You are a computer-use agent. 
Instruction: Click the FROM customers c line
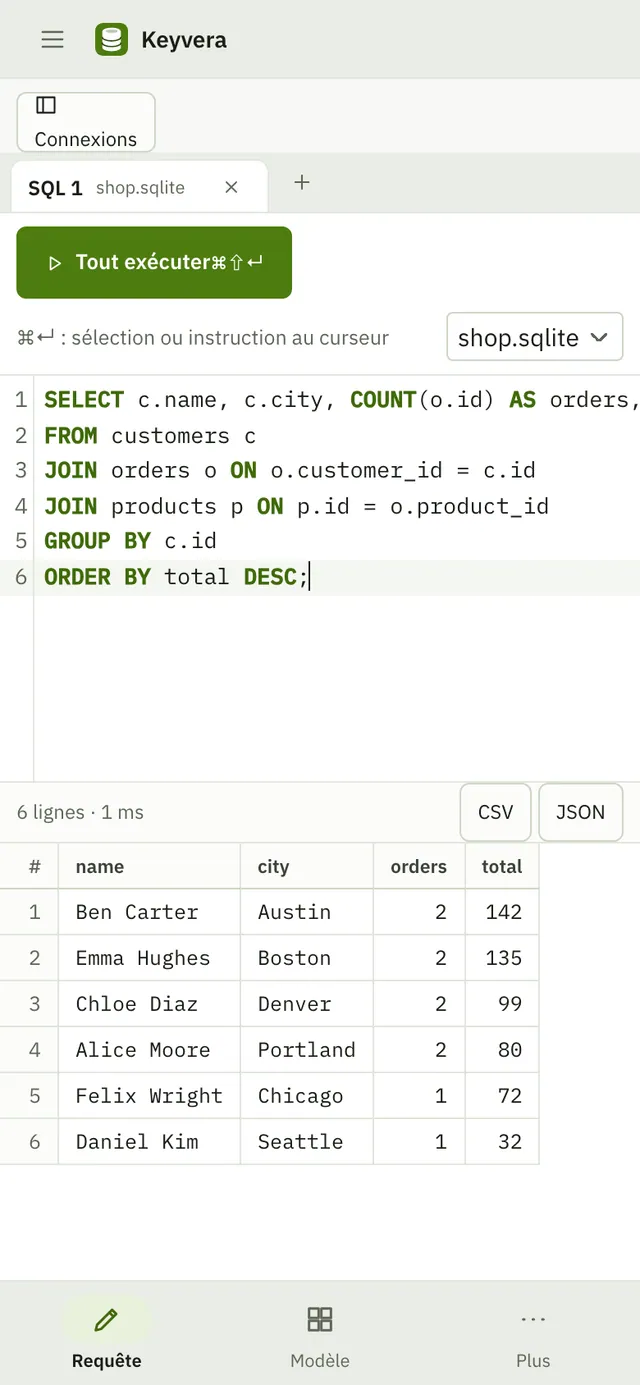[x=338, y=436]
